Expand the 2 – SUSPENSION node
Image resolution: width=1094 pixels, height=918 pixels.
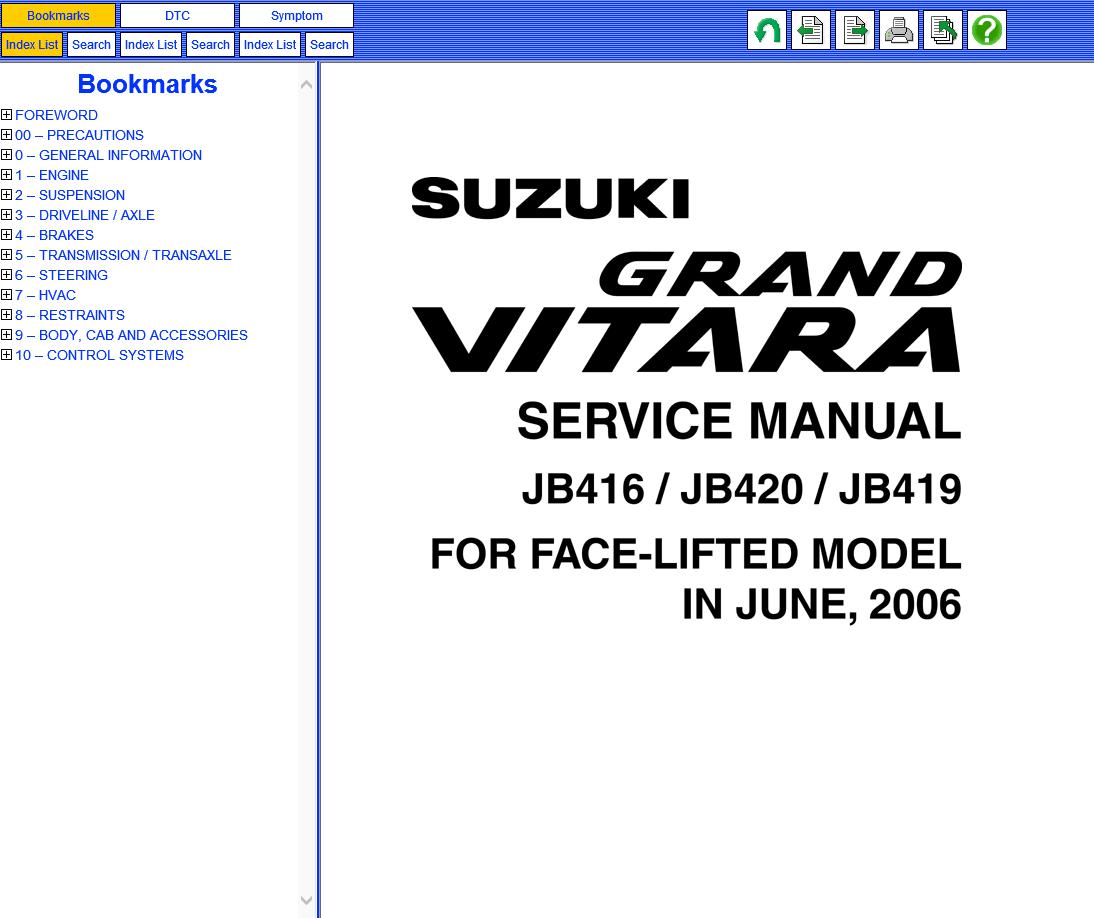point(6,195)
